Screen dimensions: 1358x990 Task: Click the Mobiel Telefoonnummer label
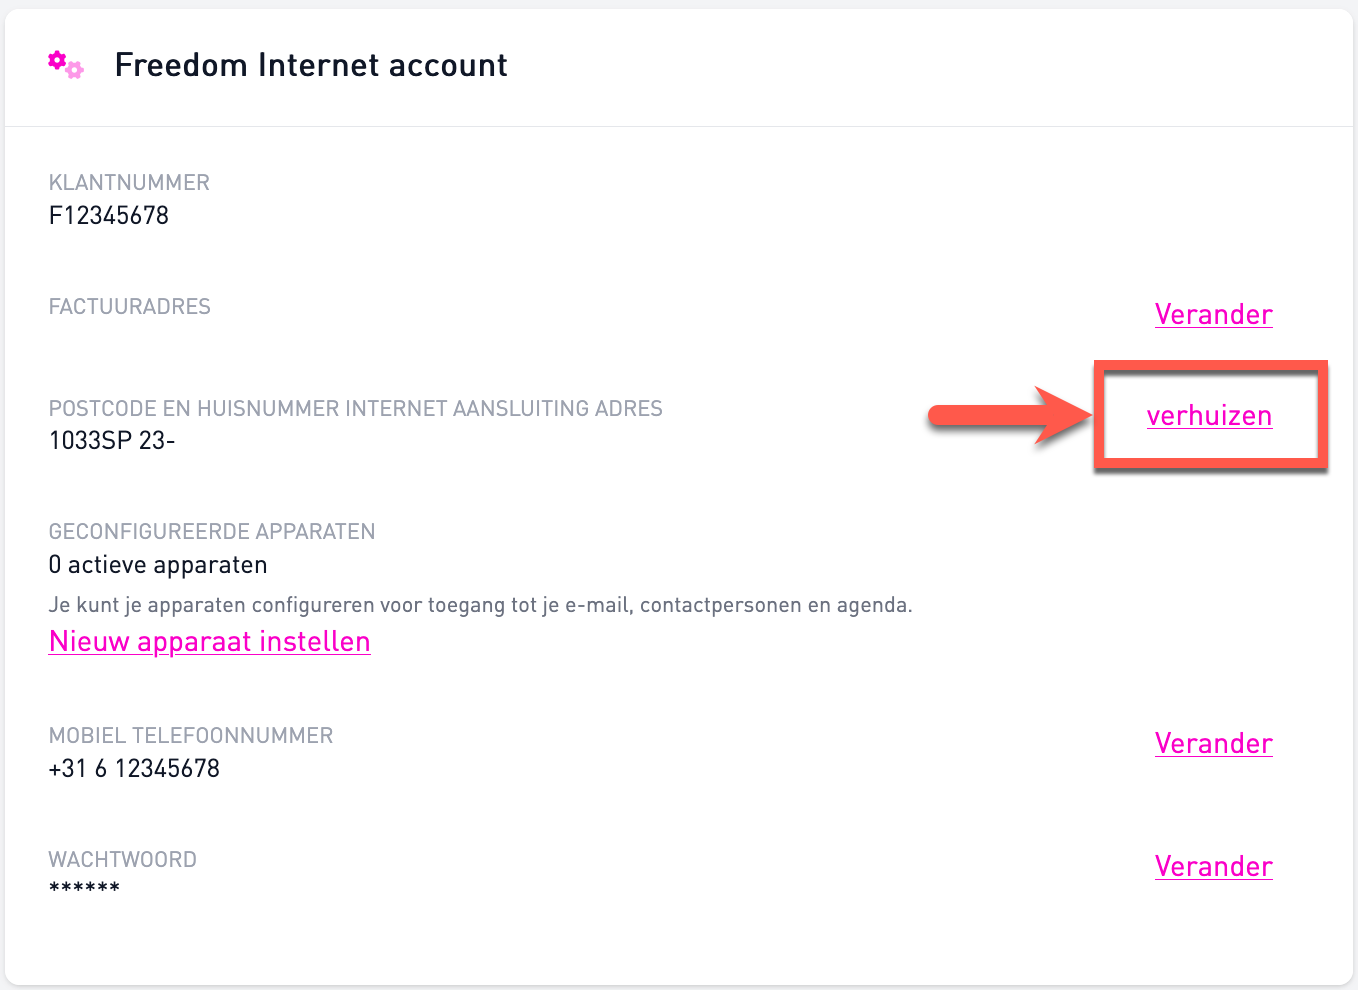(191, 735)
